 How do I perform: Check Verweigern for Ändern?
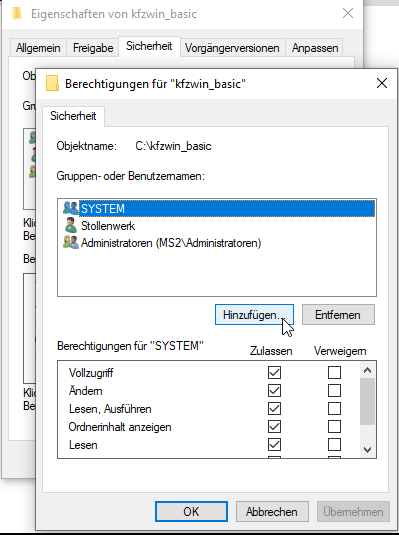coord(334,390)
